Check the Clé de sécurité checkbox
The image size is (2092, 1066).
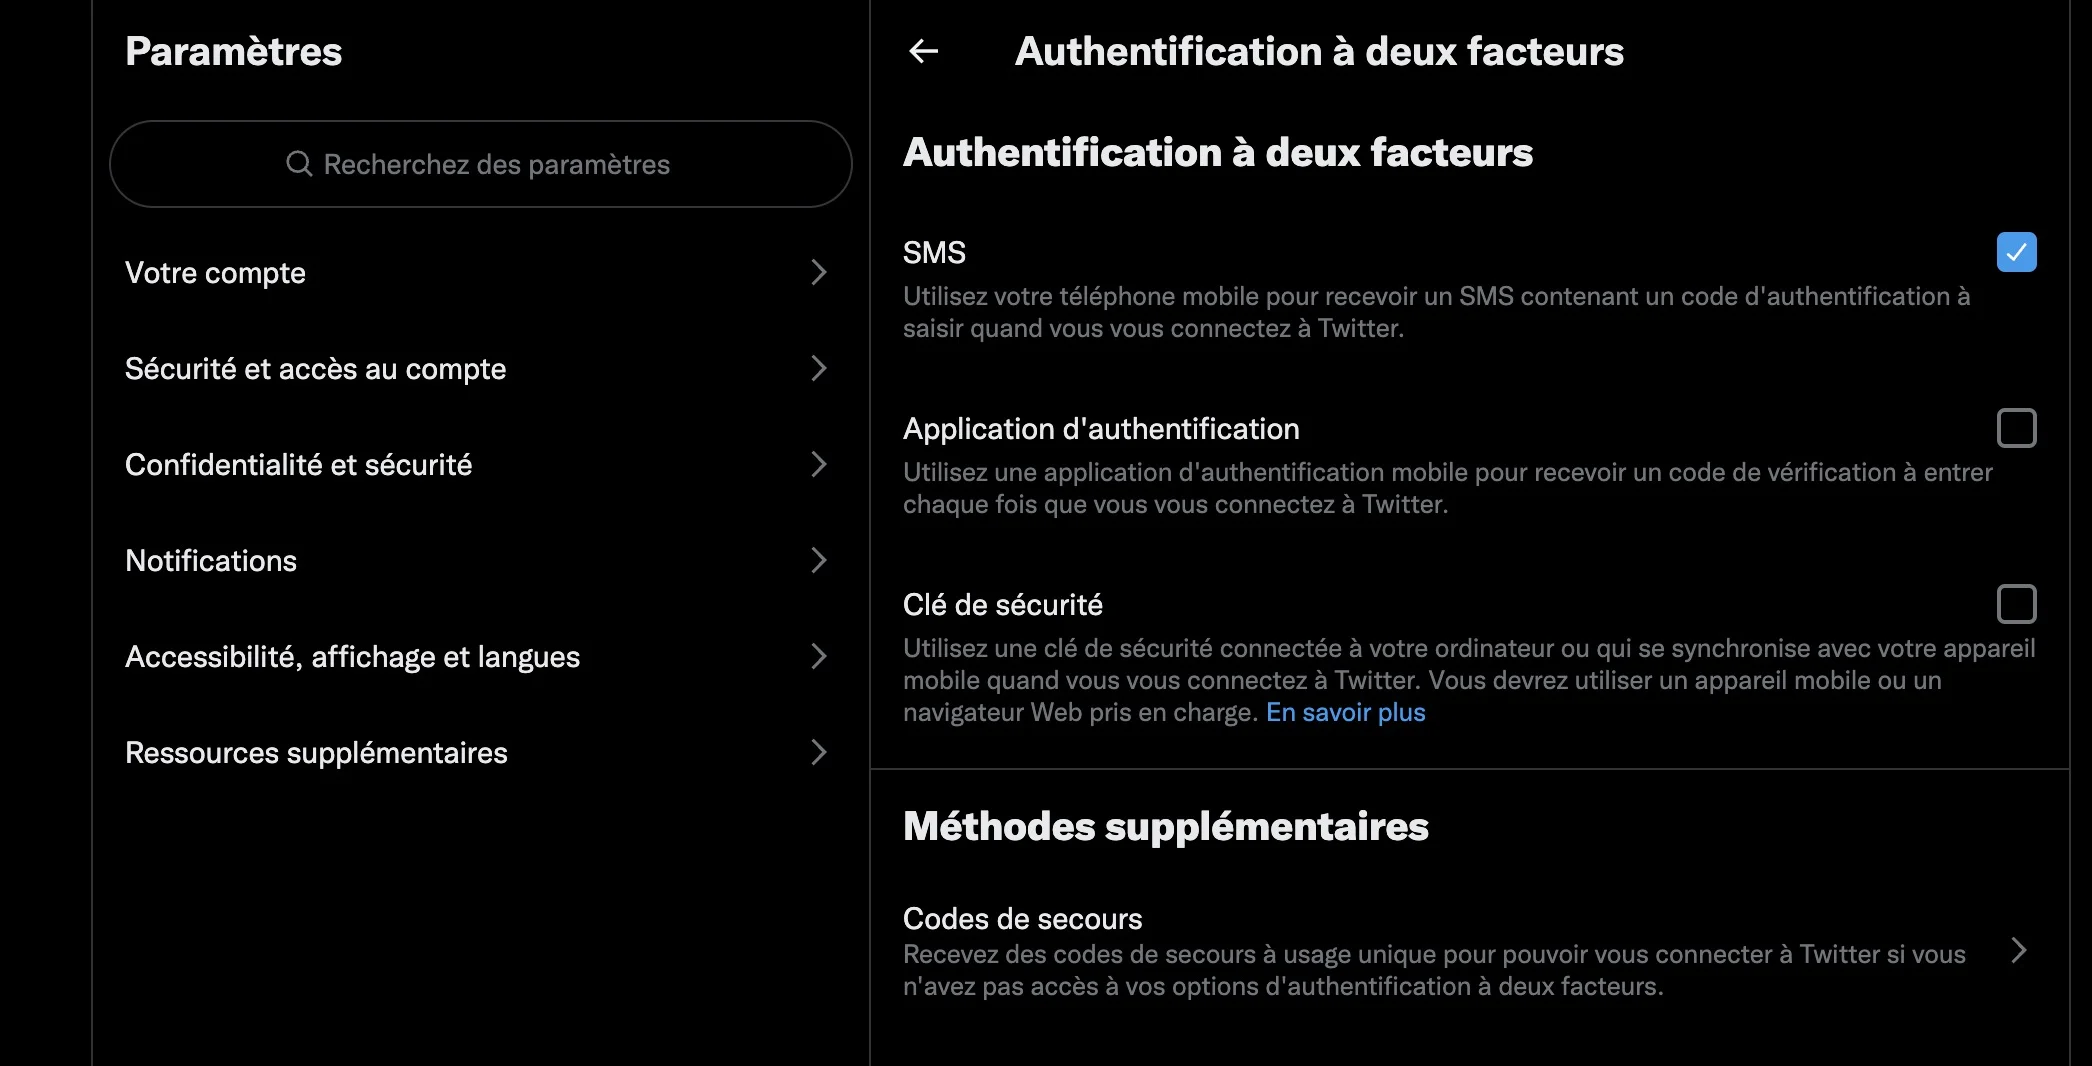(x=2016, y=604)
